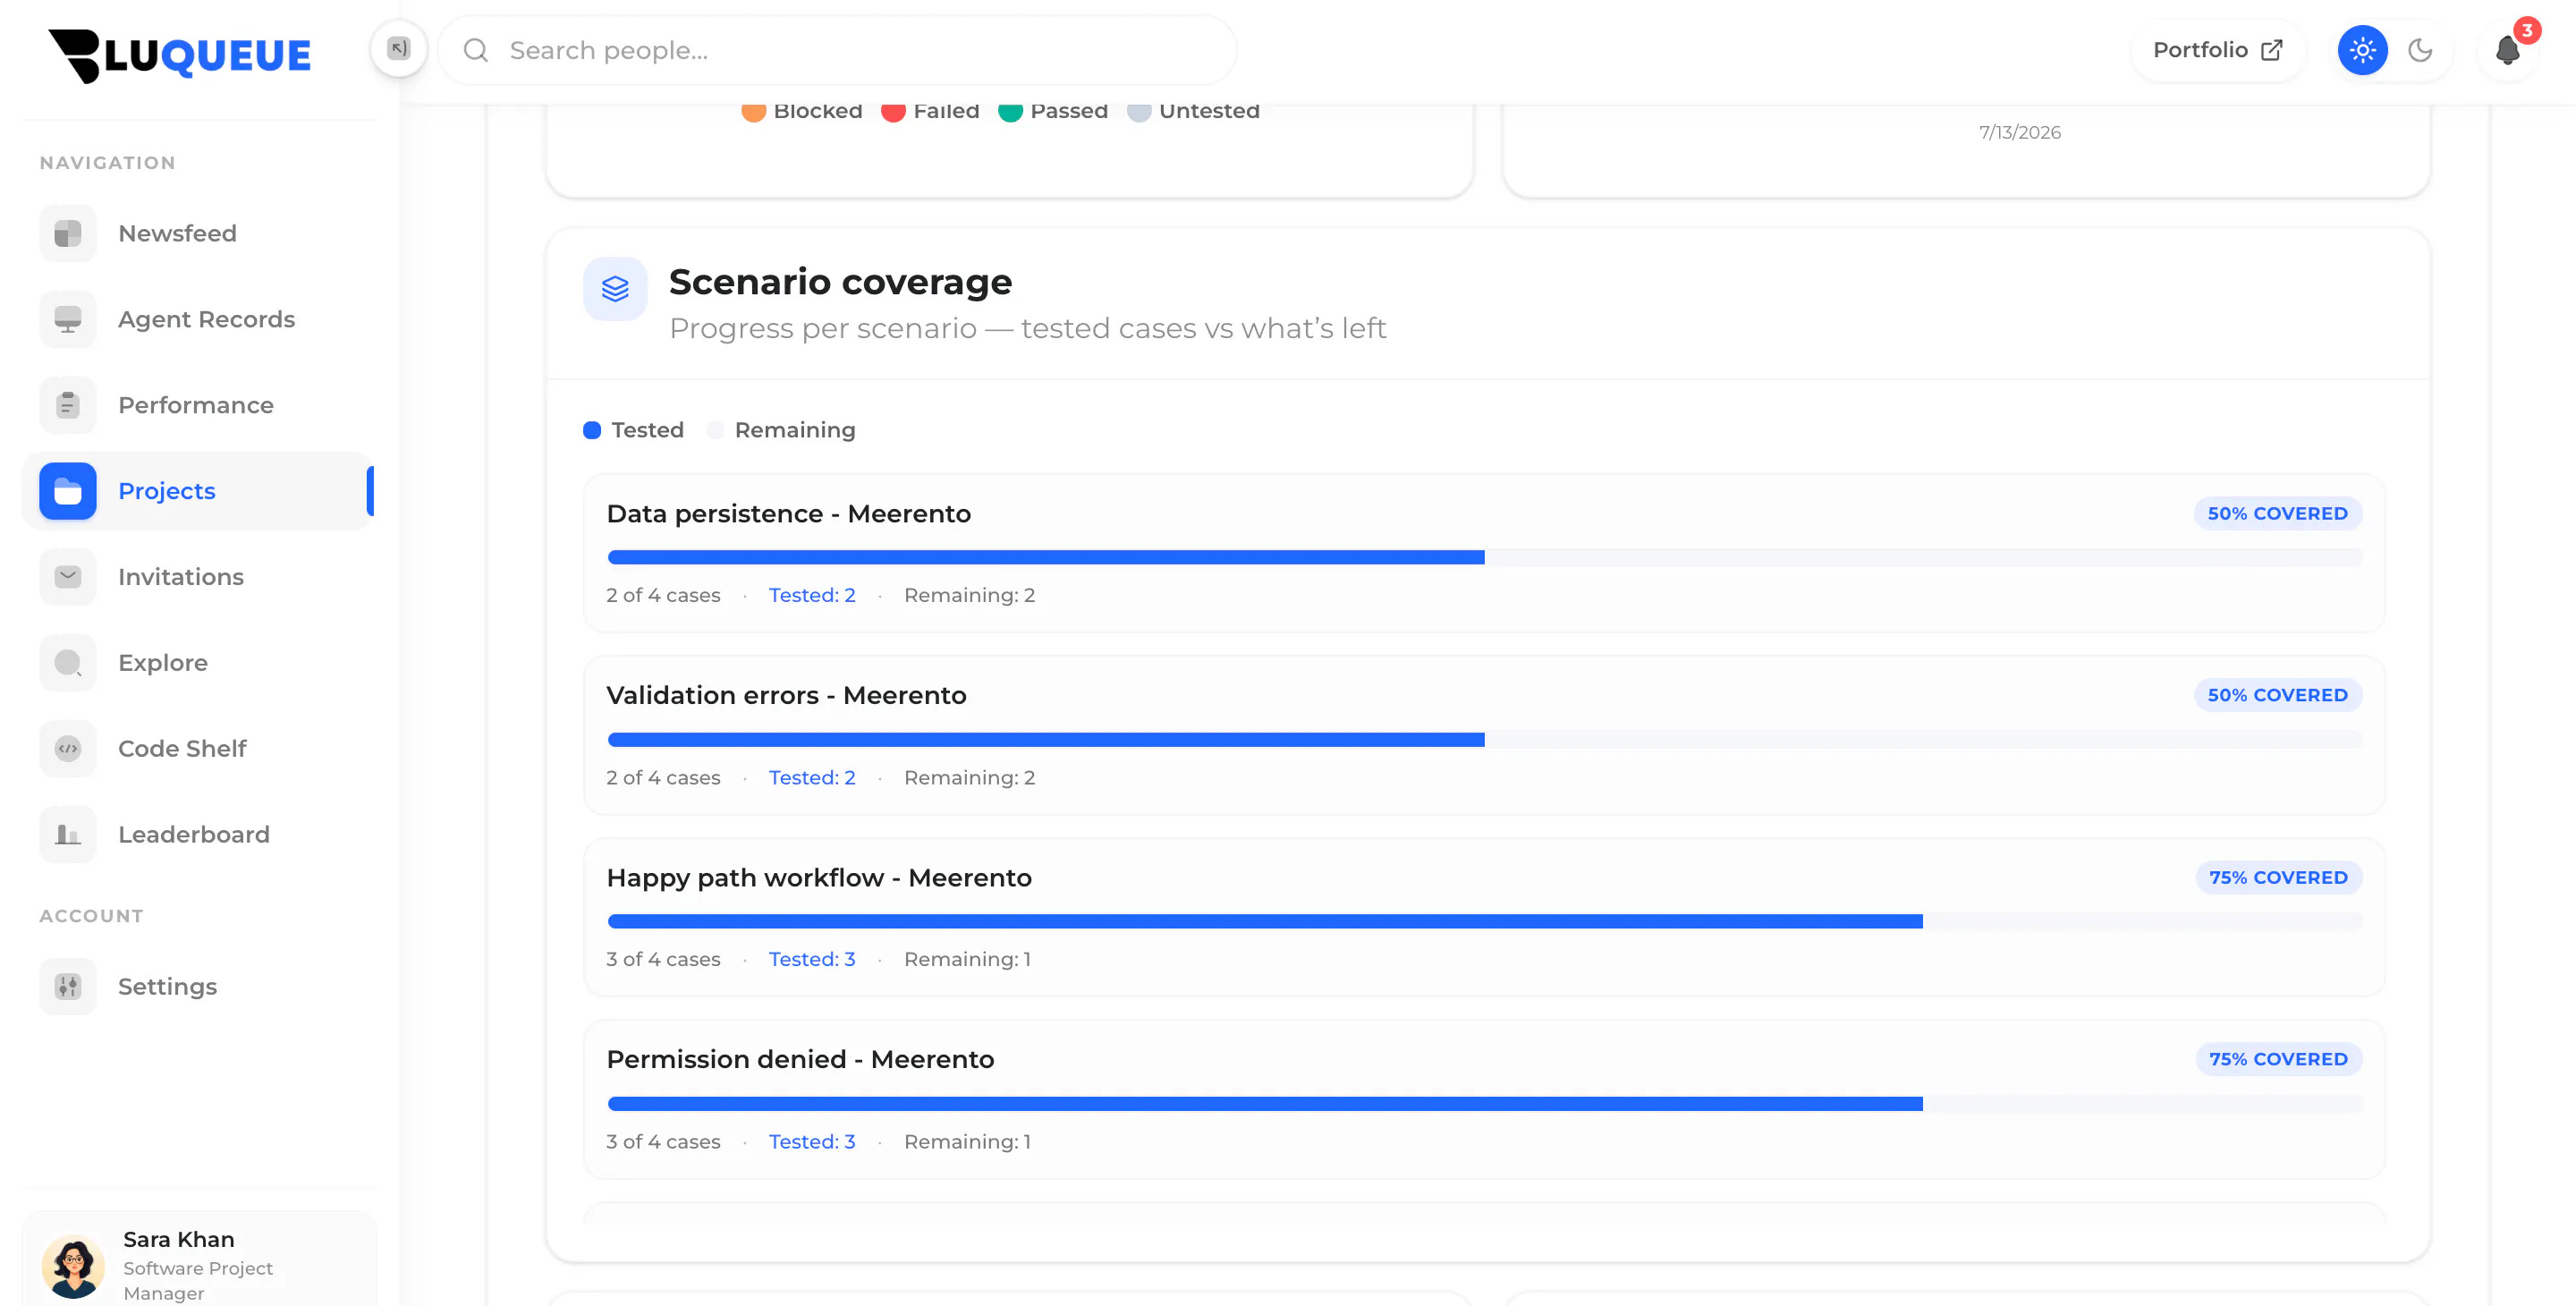Click the search magnifier icon

476,50
